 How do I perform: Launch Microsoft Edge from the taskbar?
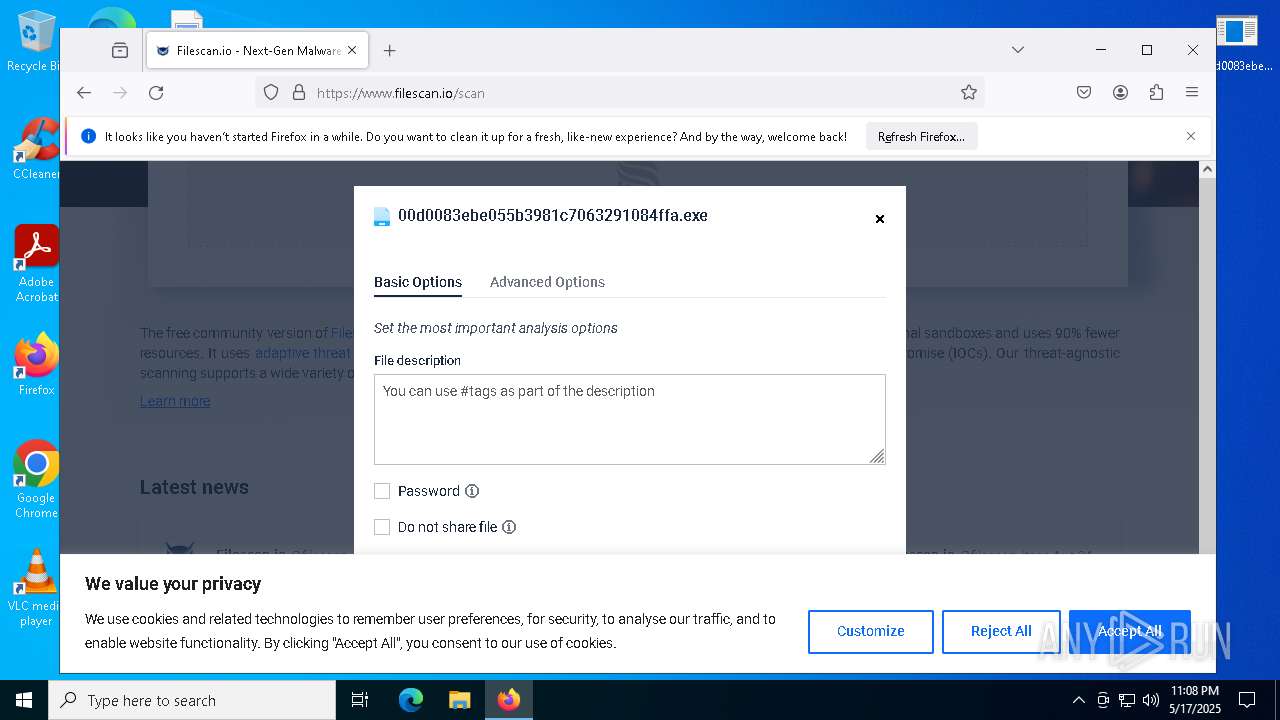tap(411, 700)
